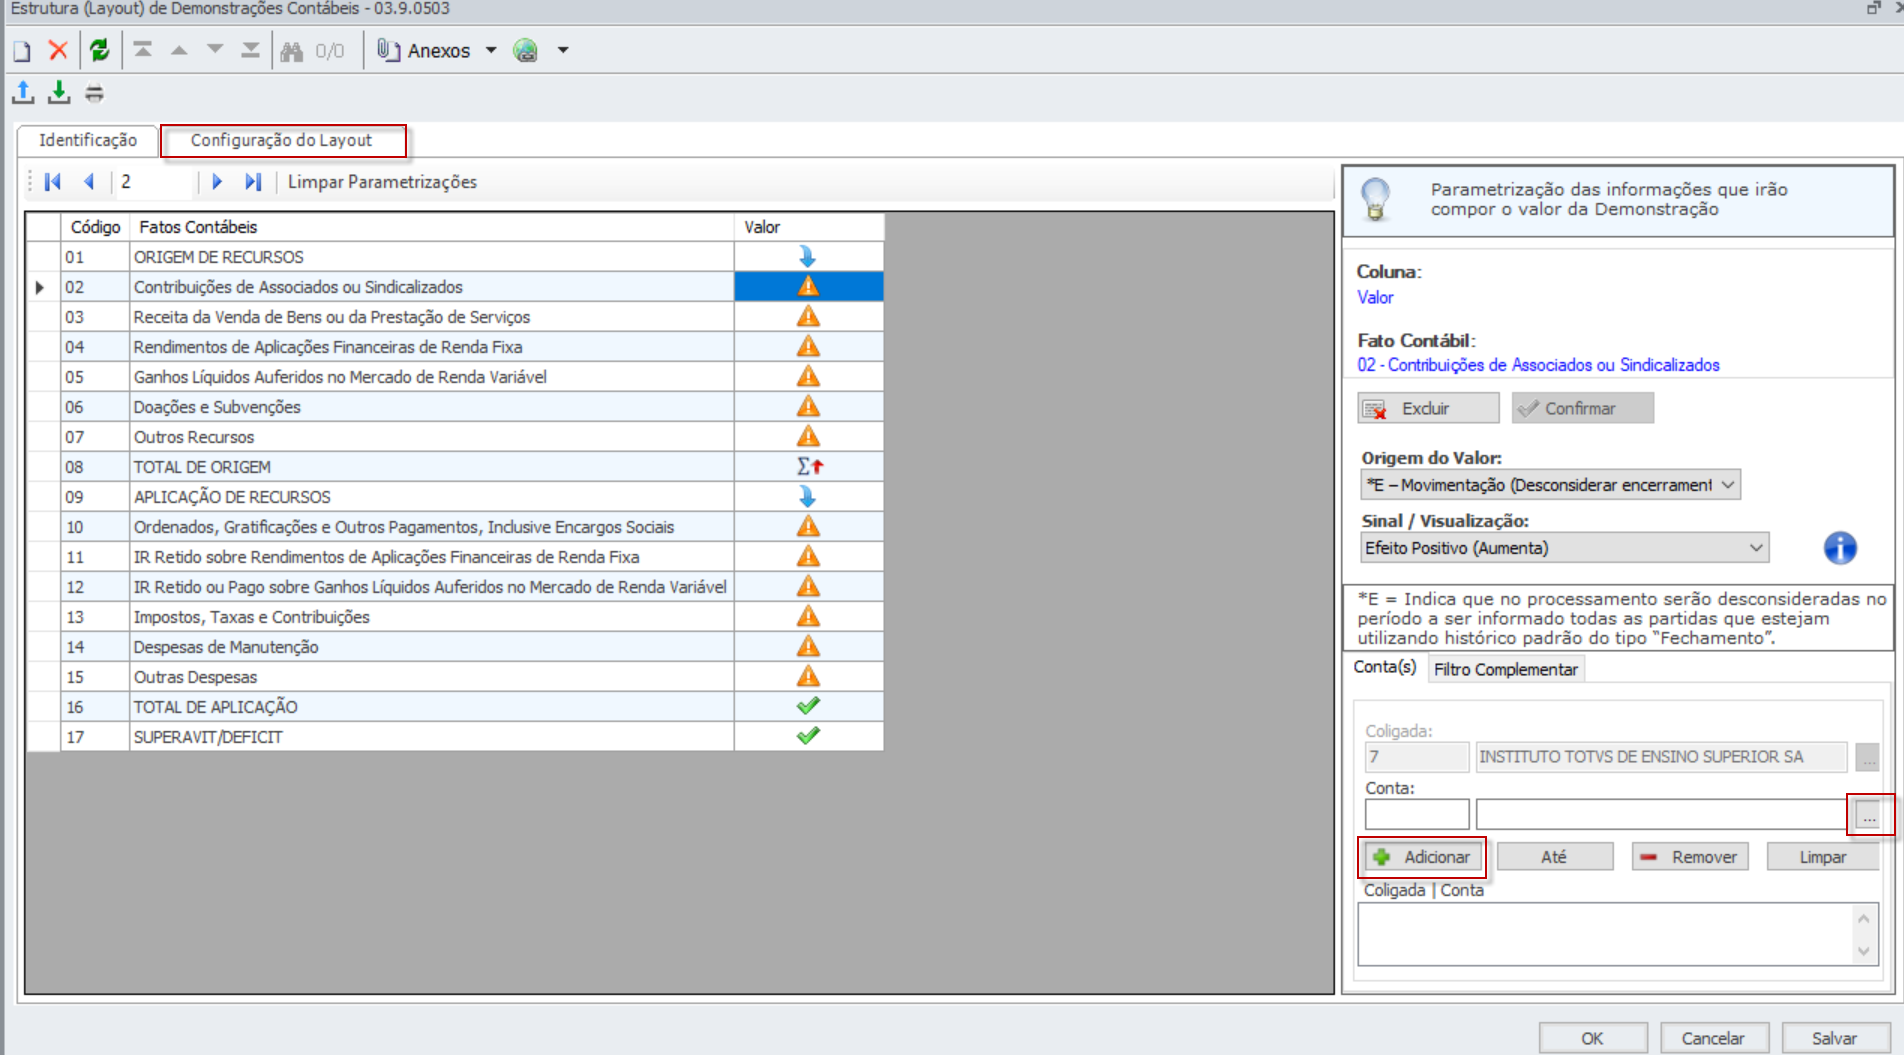The image size is (1904, 1055).
Task: Click the page number field
Action: click(153, 182)
